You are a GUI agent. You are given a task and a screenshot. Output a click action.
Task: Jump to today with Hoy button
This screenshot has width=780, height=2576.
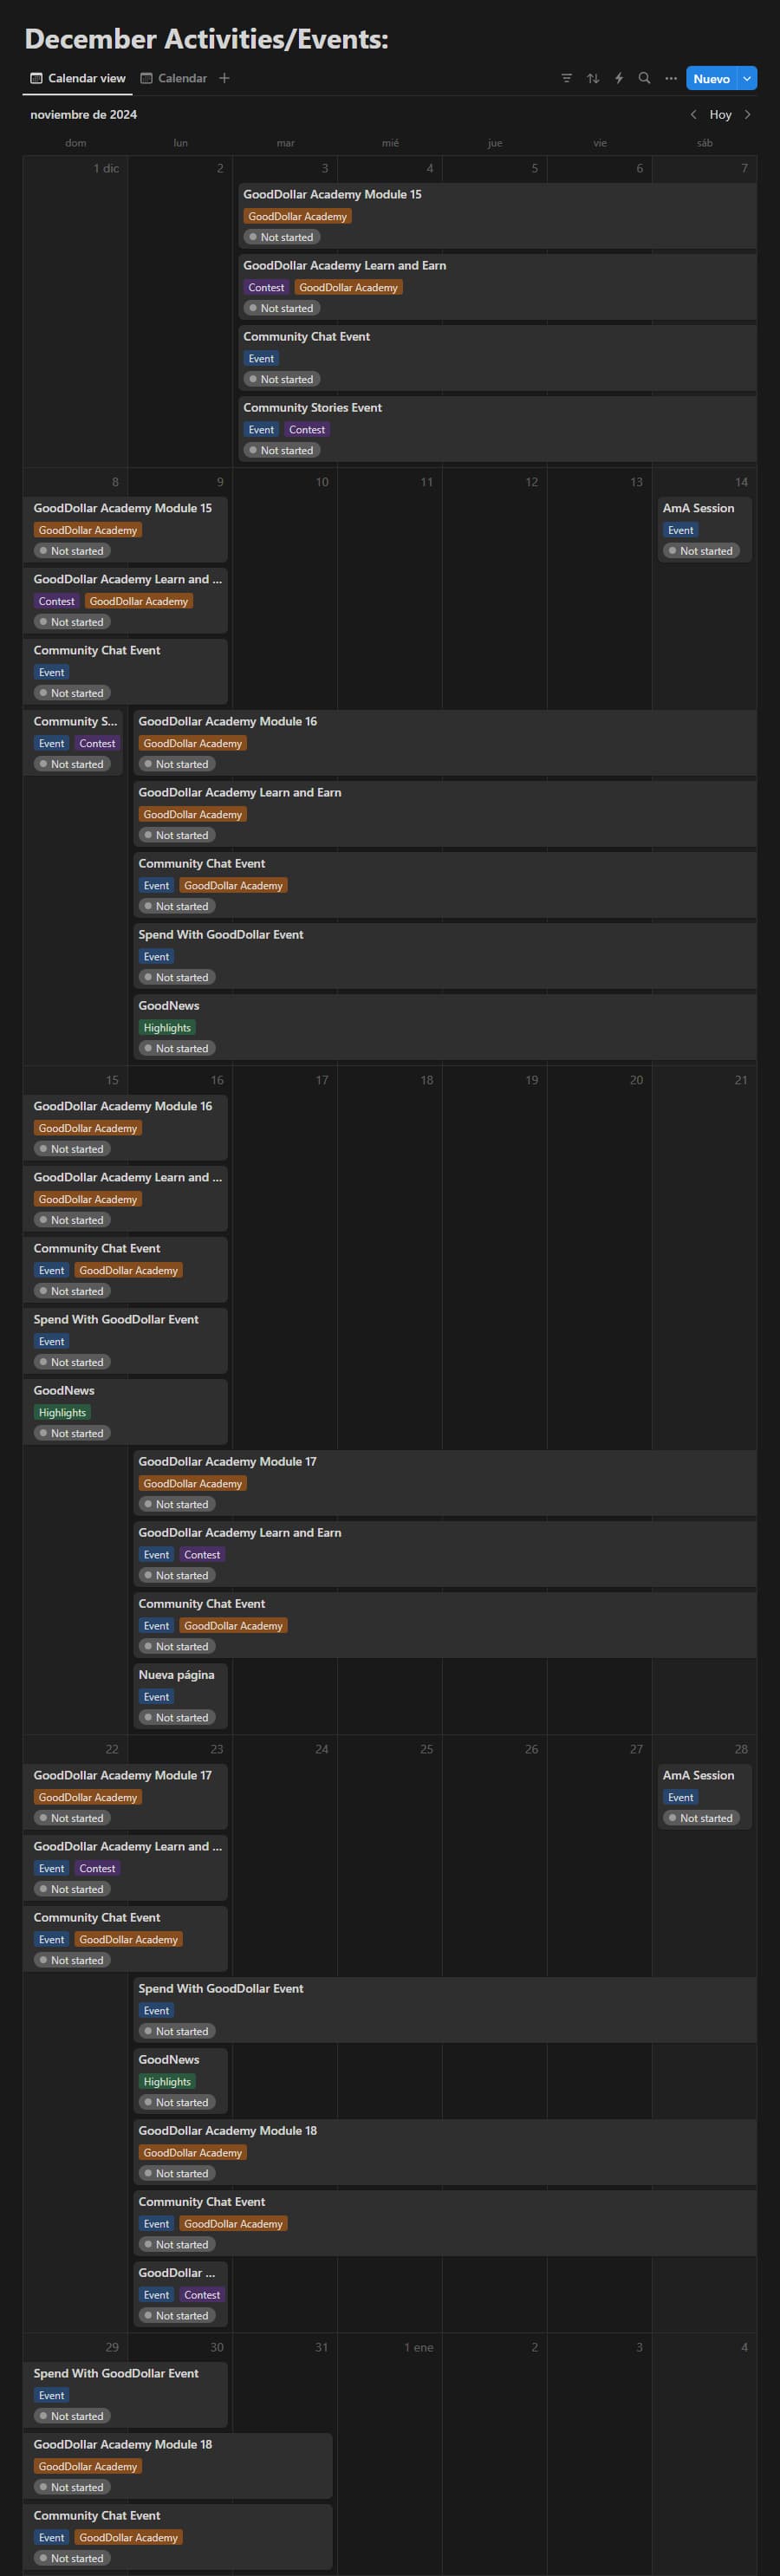click(721, 114)
